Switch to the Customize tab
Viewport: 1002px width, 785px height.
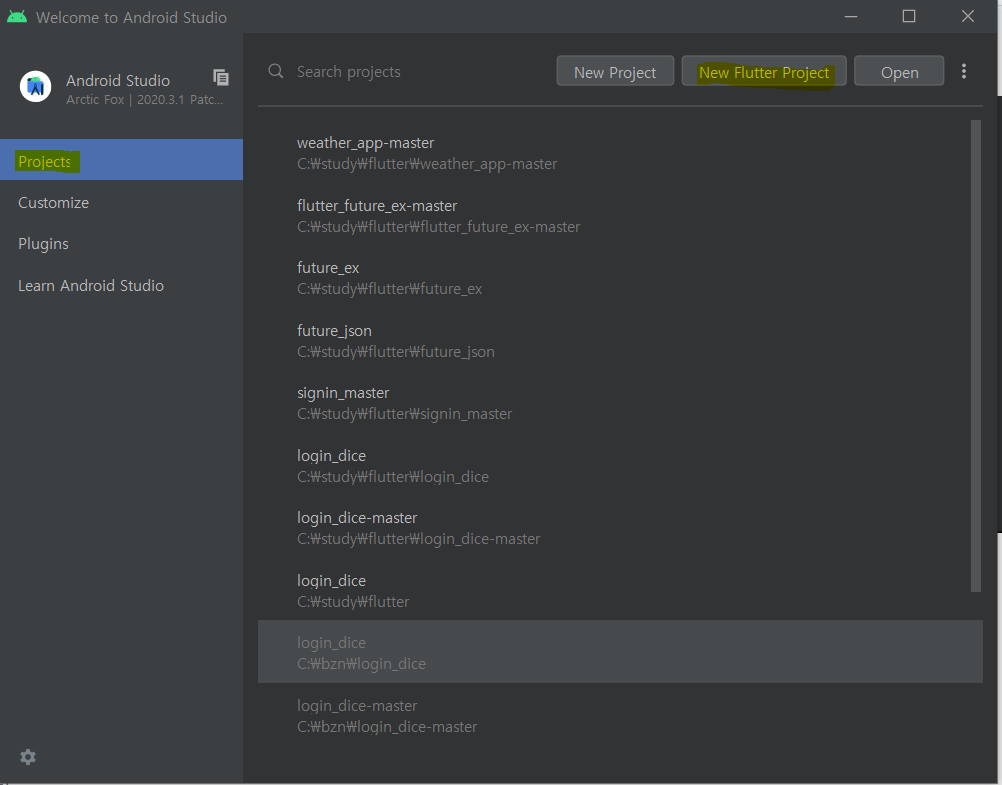point(121,203)
